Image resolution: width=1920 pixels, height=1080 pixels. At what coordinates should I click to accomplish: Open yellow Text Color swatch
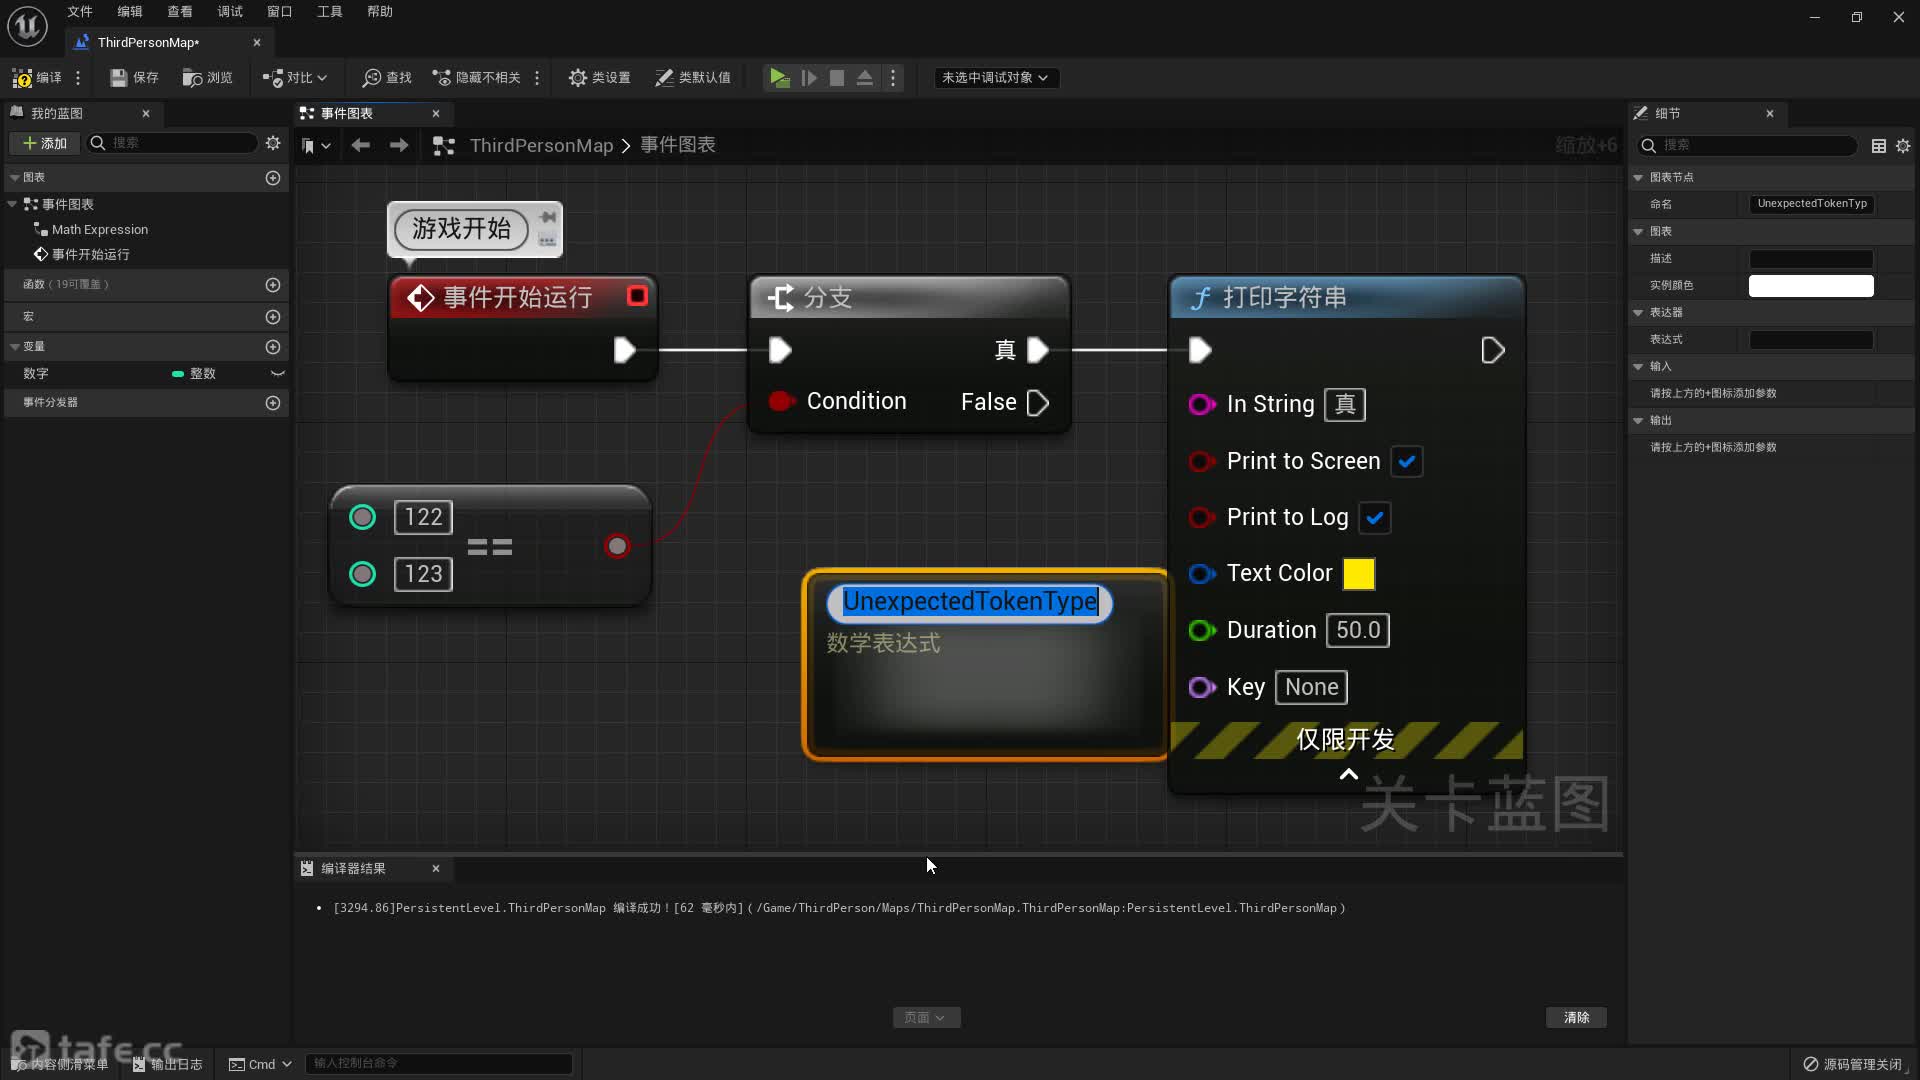pos(1359,574)
